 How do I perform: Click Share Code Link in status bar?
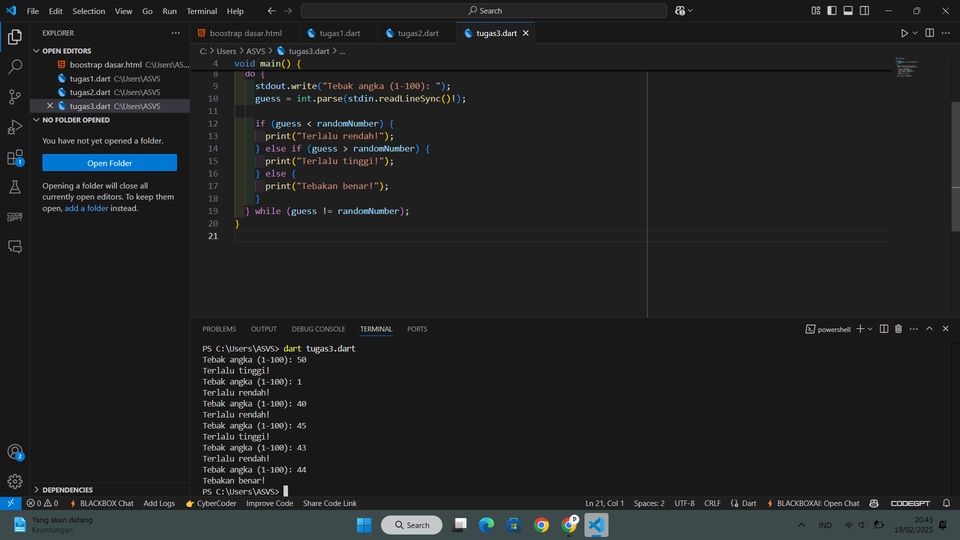[329, 503]
